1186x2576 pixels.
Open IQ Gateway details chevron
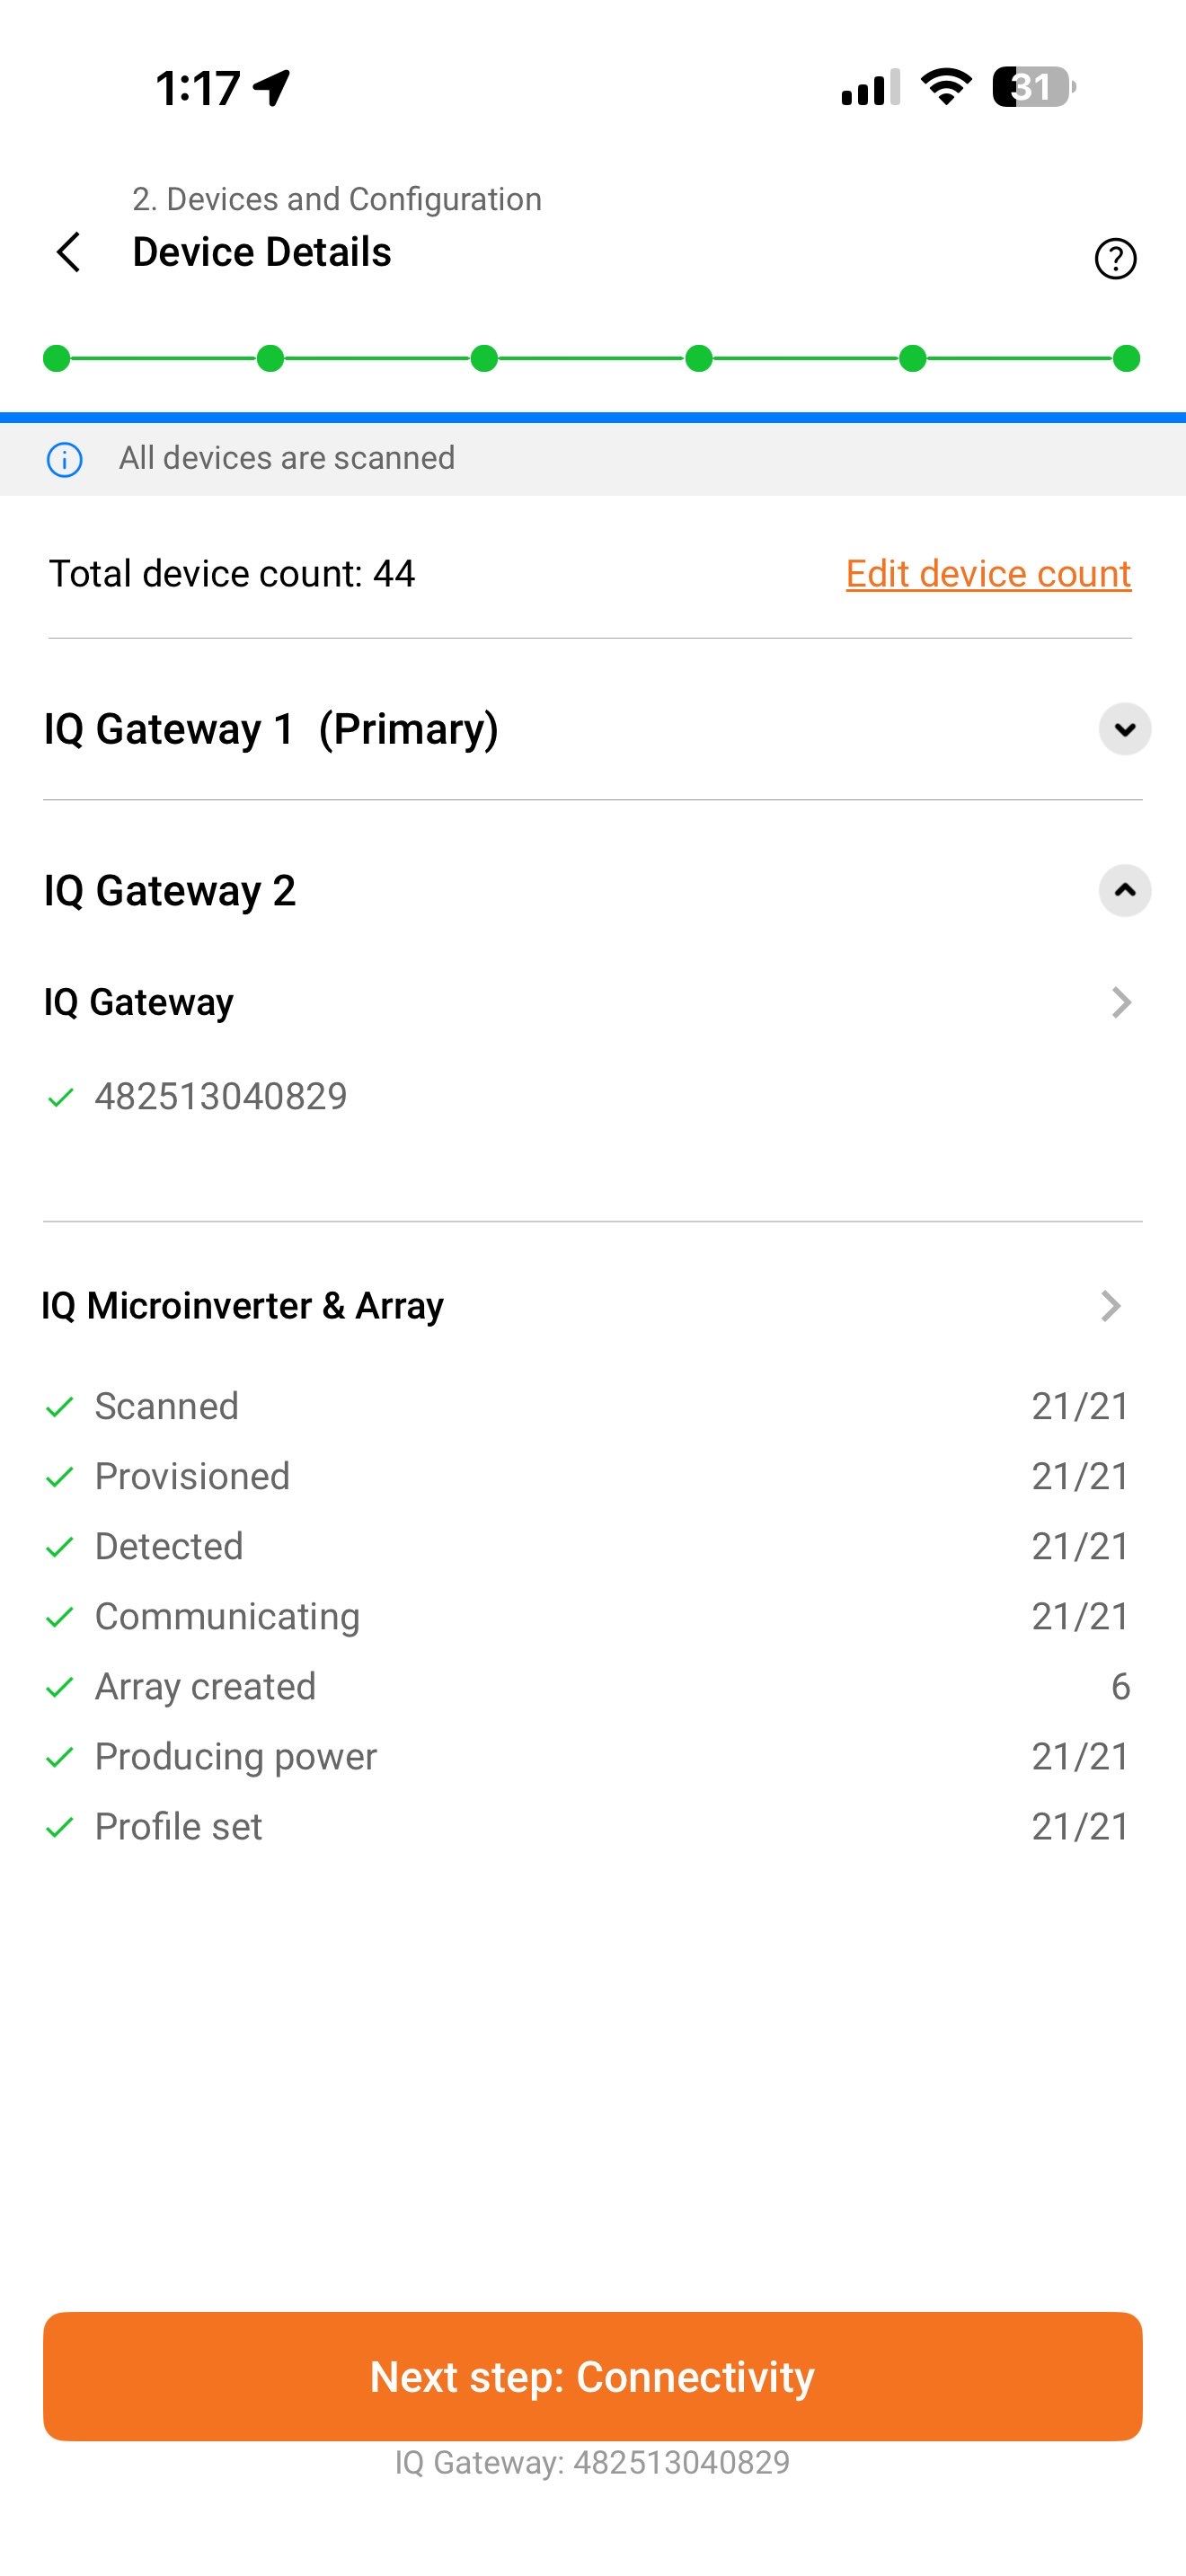point(1121,1002)
